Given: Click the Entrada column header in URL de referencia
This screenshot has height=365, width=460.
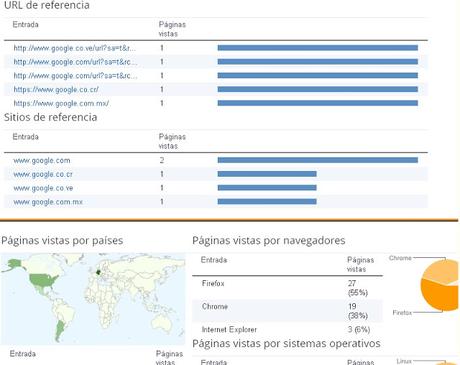Looking at the screenshot, I should pos(25,24).
